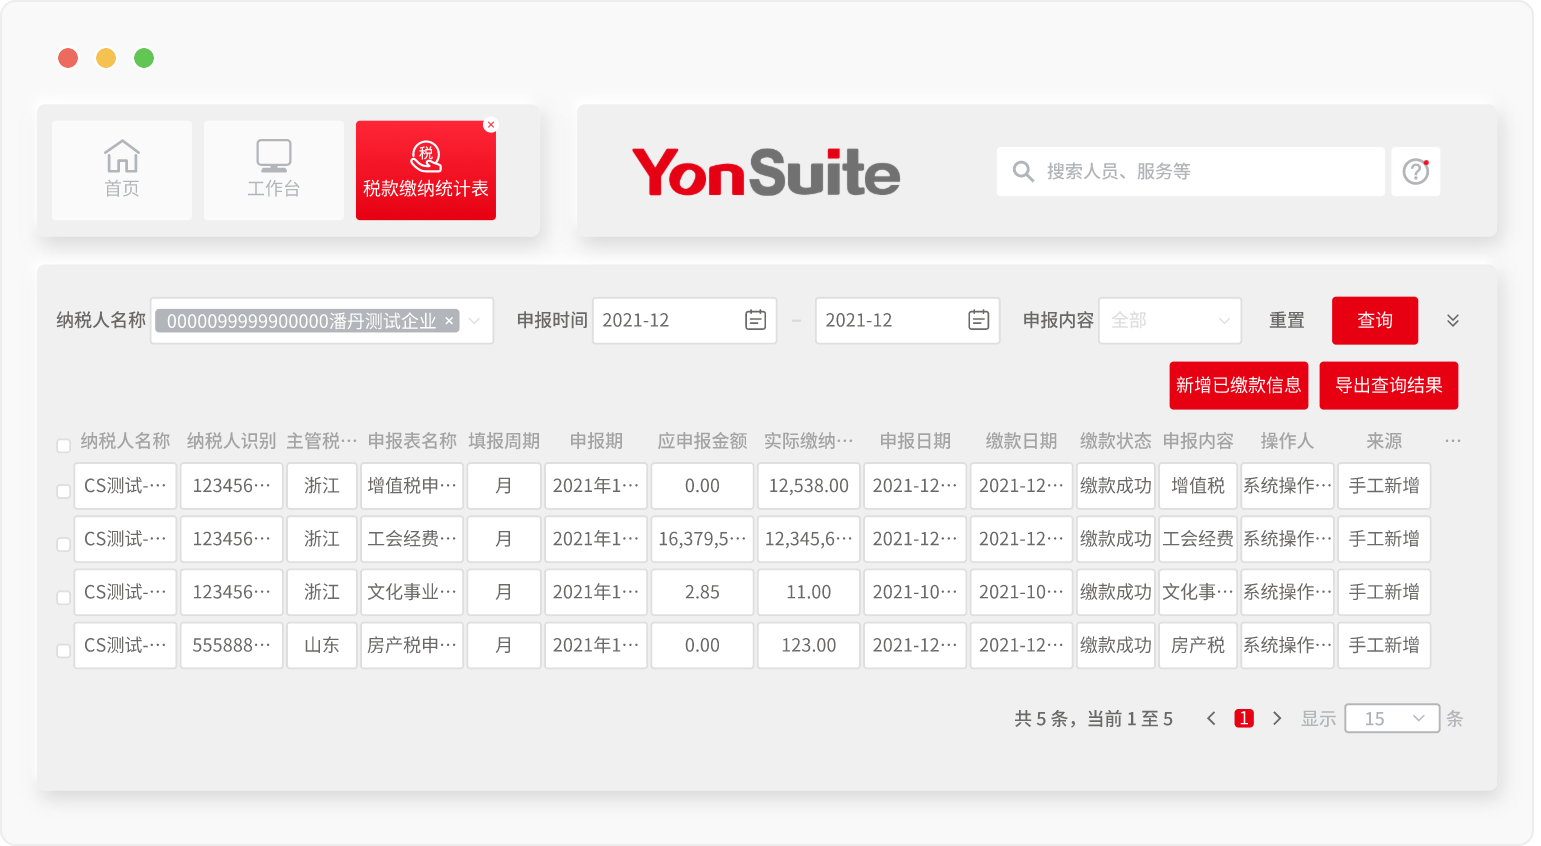Open the page size dropdown showing 15
The width and height of the screenshot is (1541, 846).
1391,718
